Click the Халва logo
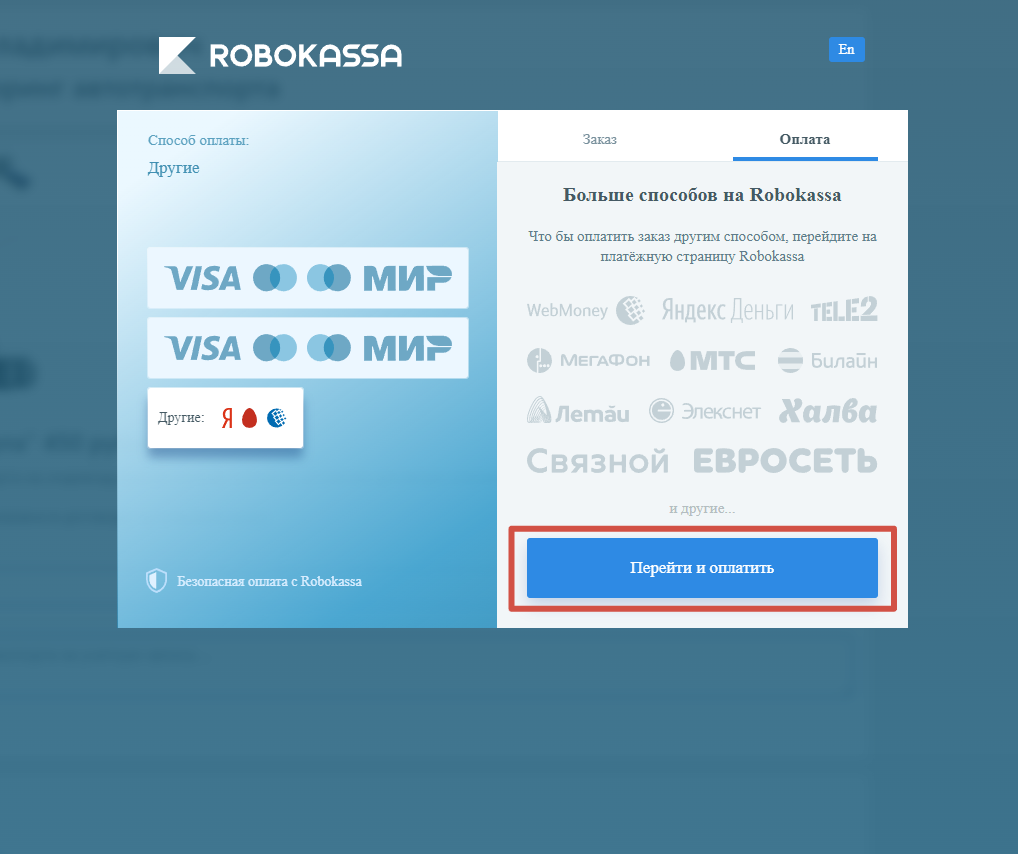The image size is (1018, 854). (828, 411)
